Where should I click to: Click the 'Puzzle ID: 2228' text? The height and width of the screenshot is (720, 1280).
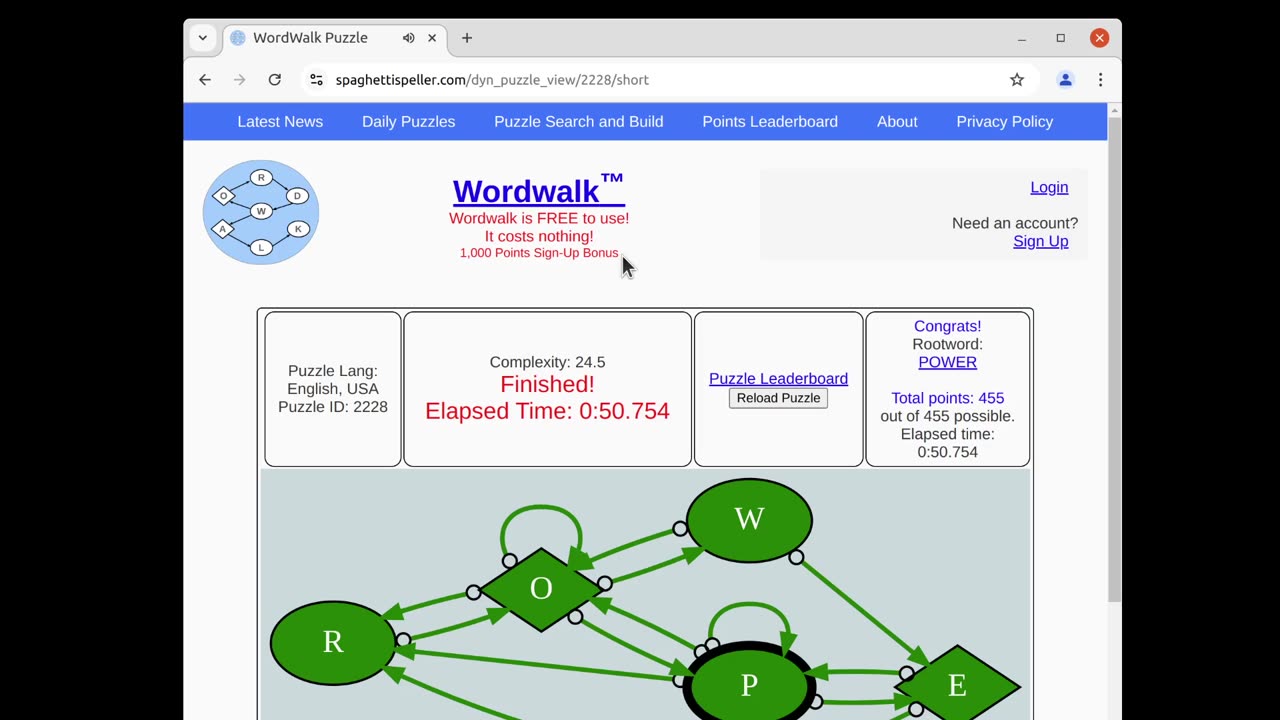pyautogui.click(x=333, y=407)
